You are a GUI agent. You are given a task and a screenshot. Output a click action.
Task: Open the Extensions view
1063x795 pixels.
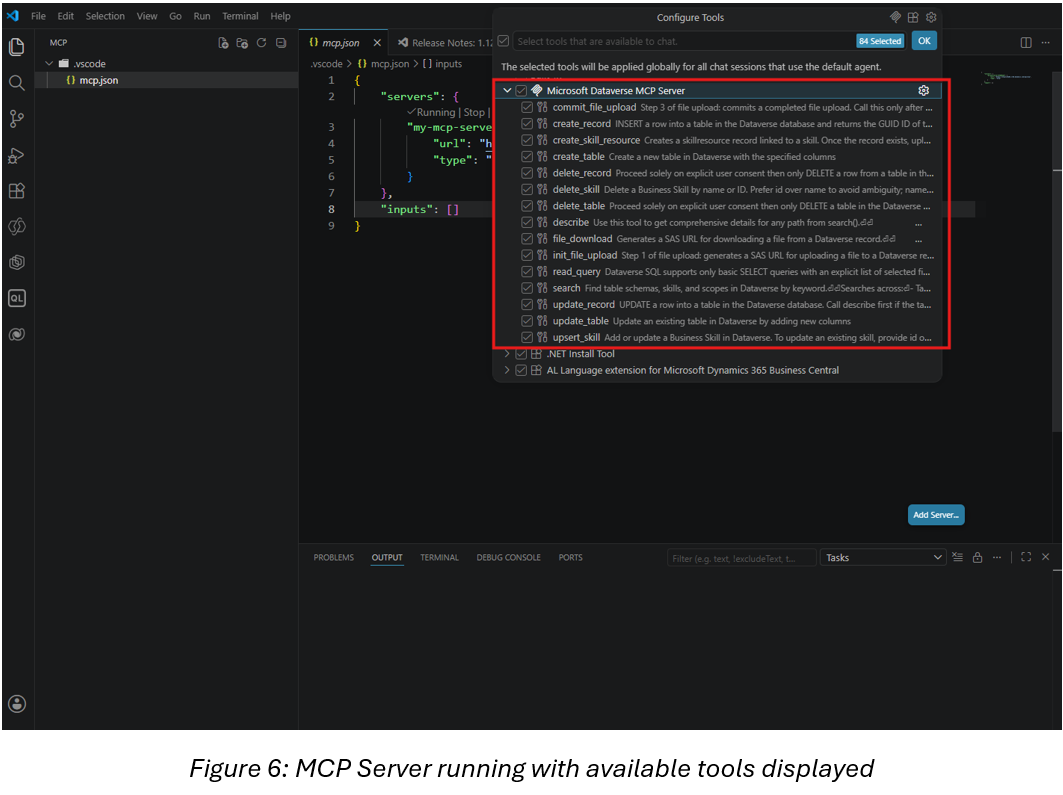tap(16, 190)
